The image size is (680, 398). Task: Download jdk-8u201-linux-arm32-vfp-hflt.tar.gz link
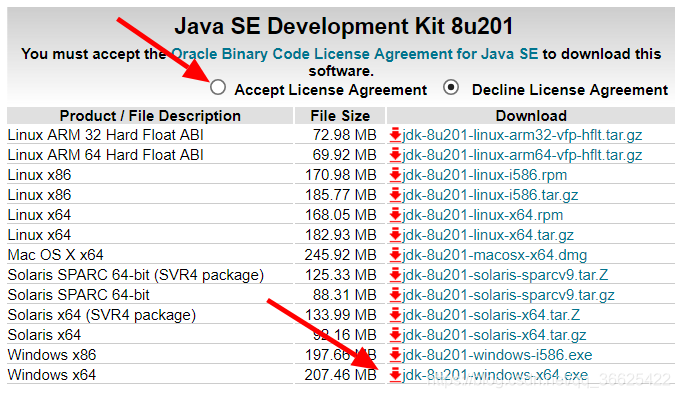[x=522, y=135]
